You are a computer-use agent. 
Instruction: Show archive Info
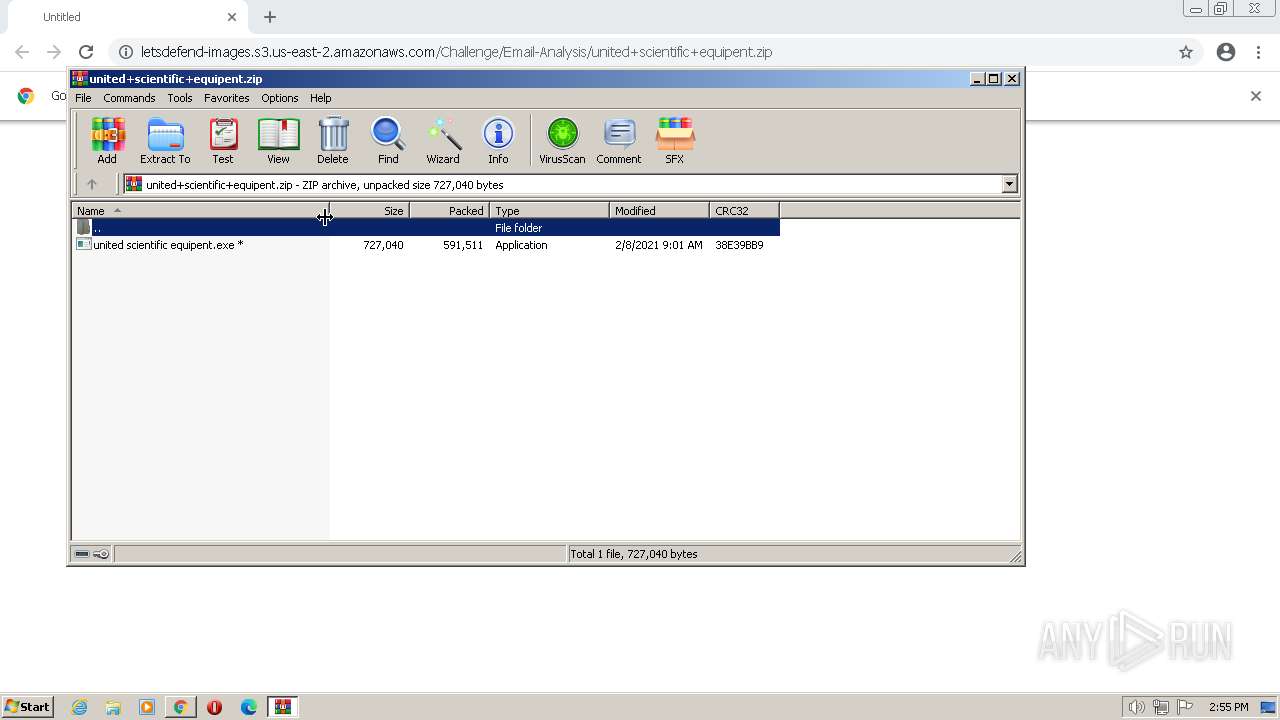(498, 140)
